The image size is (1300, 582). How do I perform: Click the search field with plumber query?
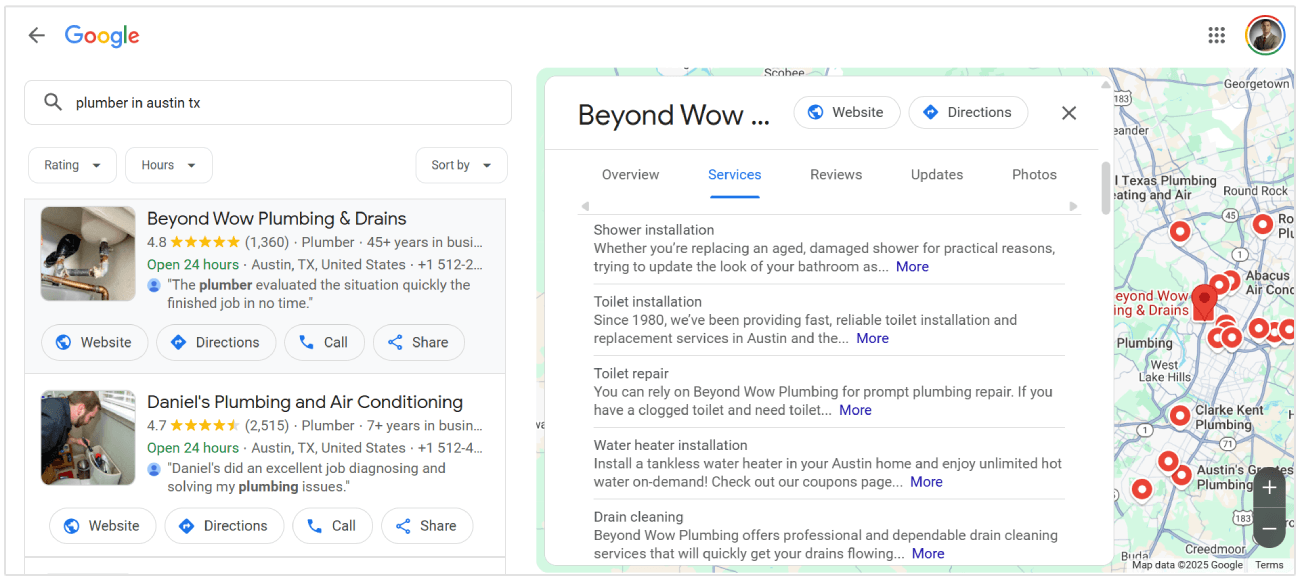tap(268, 102)
